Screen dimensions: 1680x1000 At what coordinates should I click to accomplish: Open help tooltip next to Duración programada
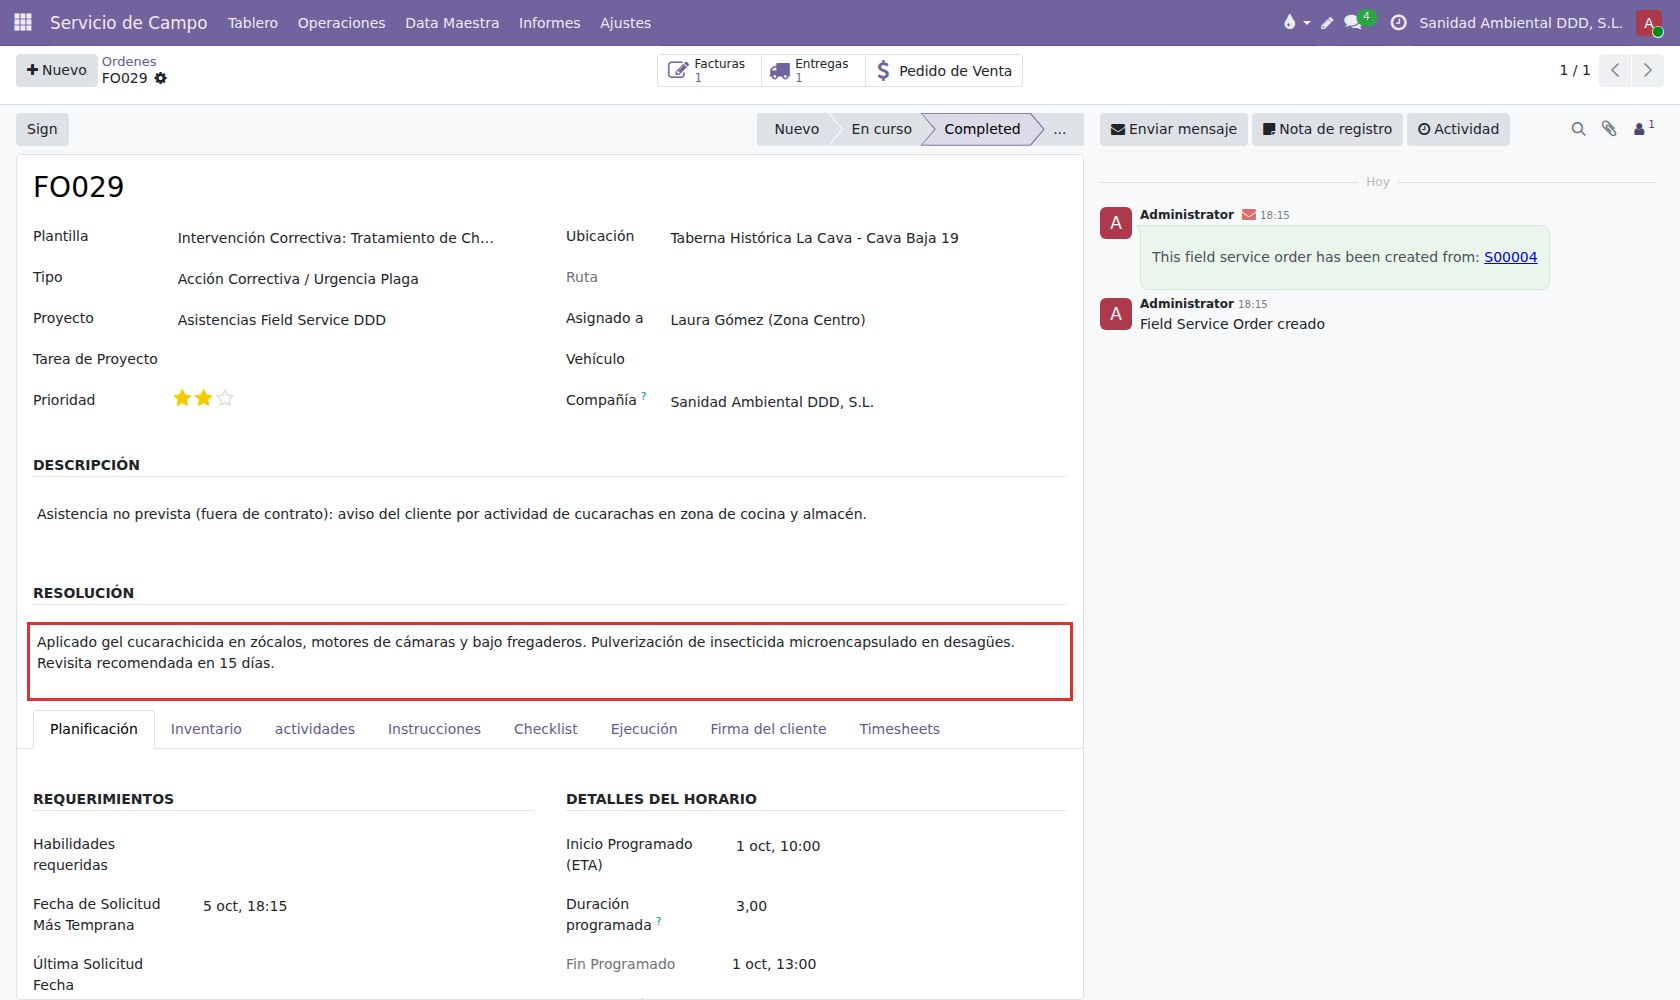(x=658, y=921)
